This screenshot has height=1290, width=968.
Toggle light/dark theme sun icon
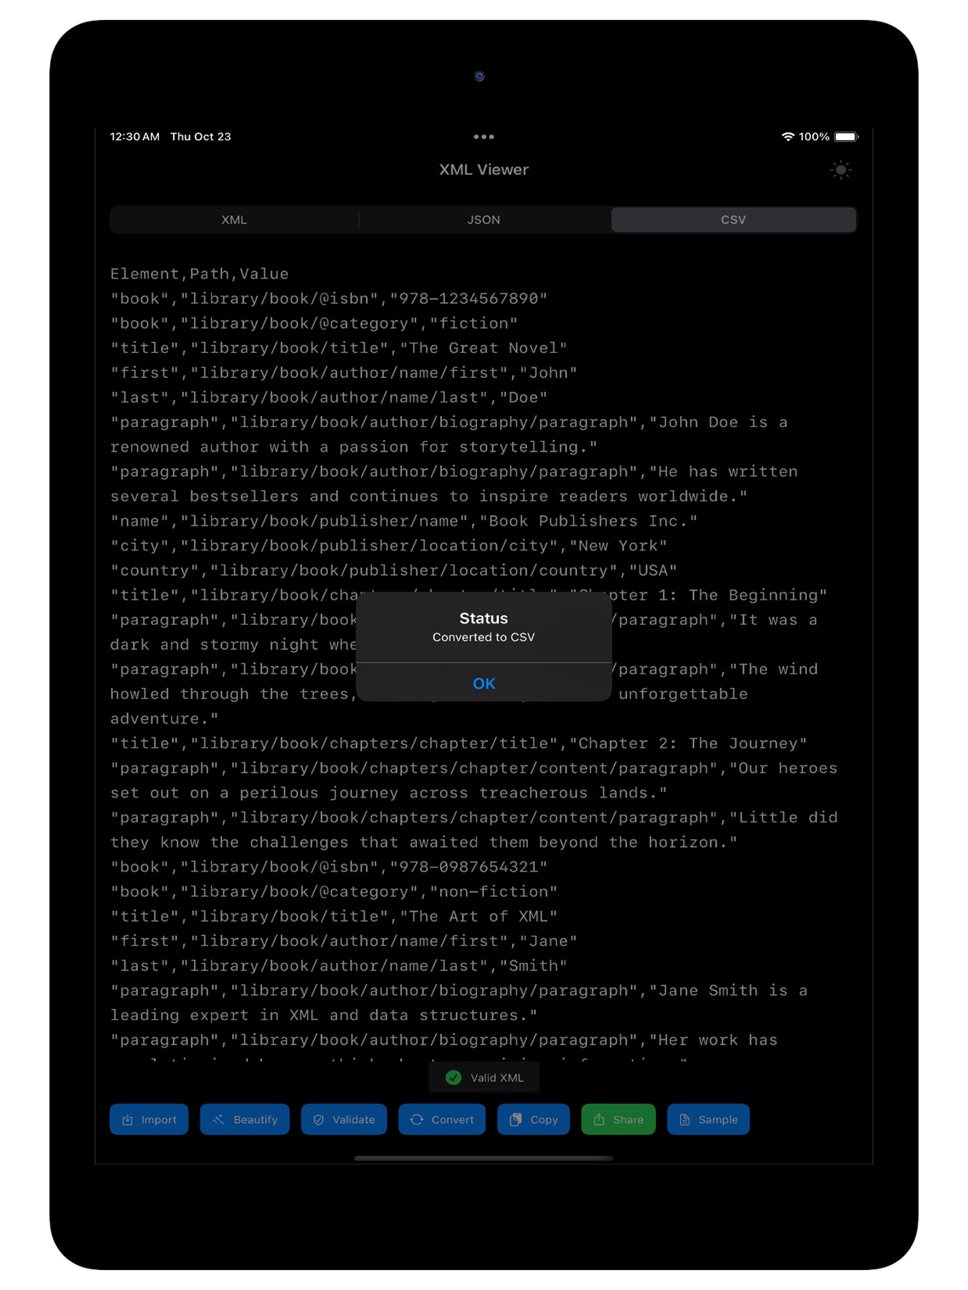(x=841, y=170)
